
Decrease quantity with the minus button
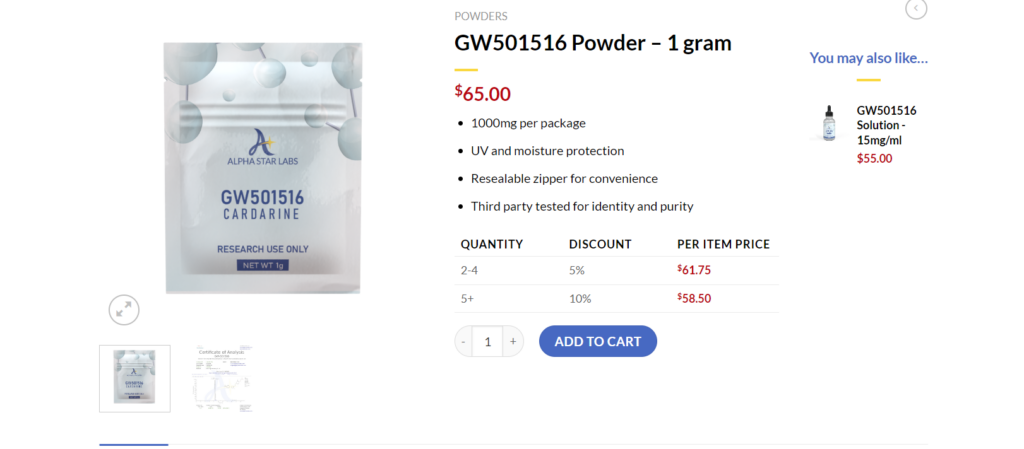pyautogui.click(x=463, y=341)
